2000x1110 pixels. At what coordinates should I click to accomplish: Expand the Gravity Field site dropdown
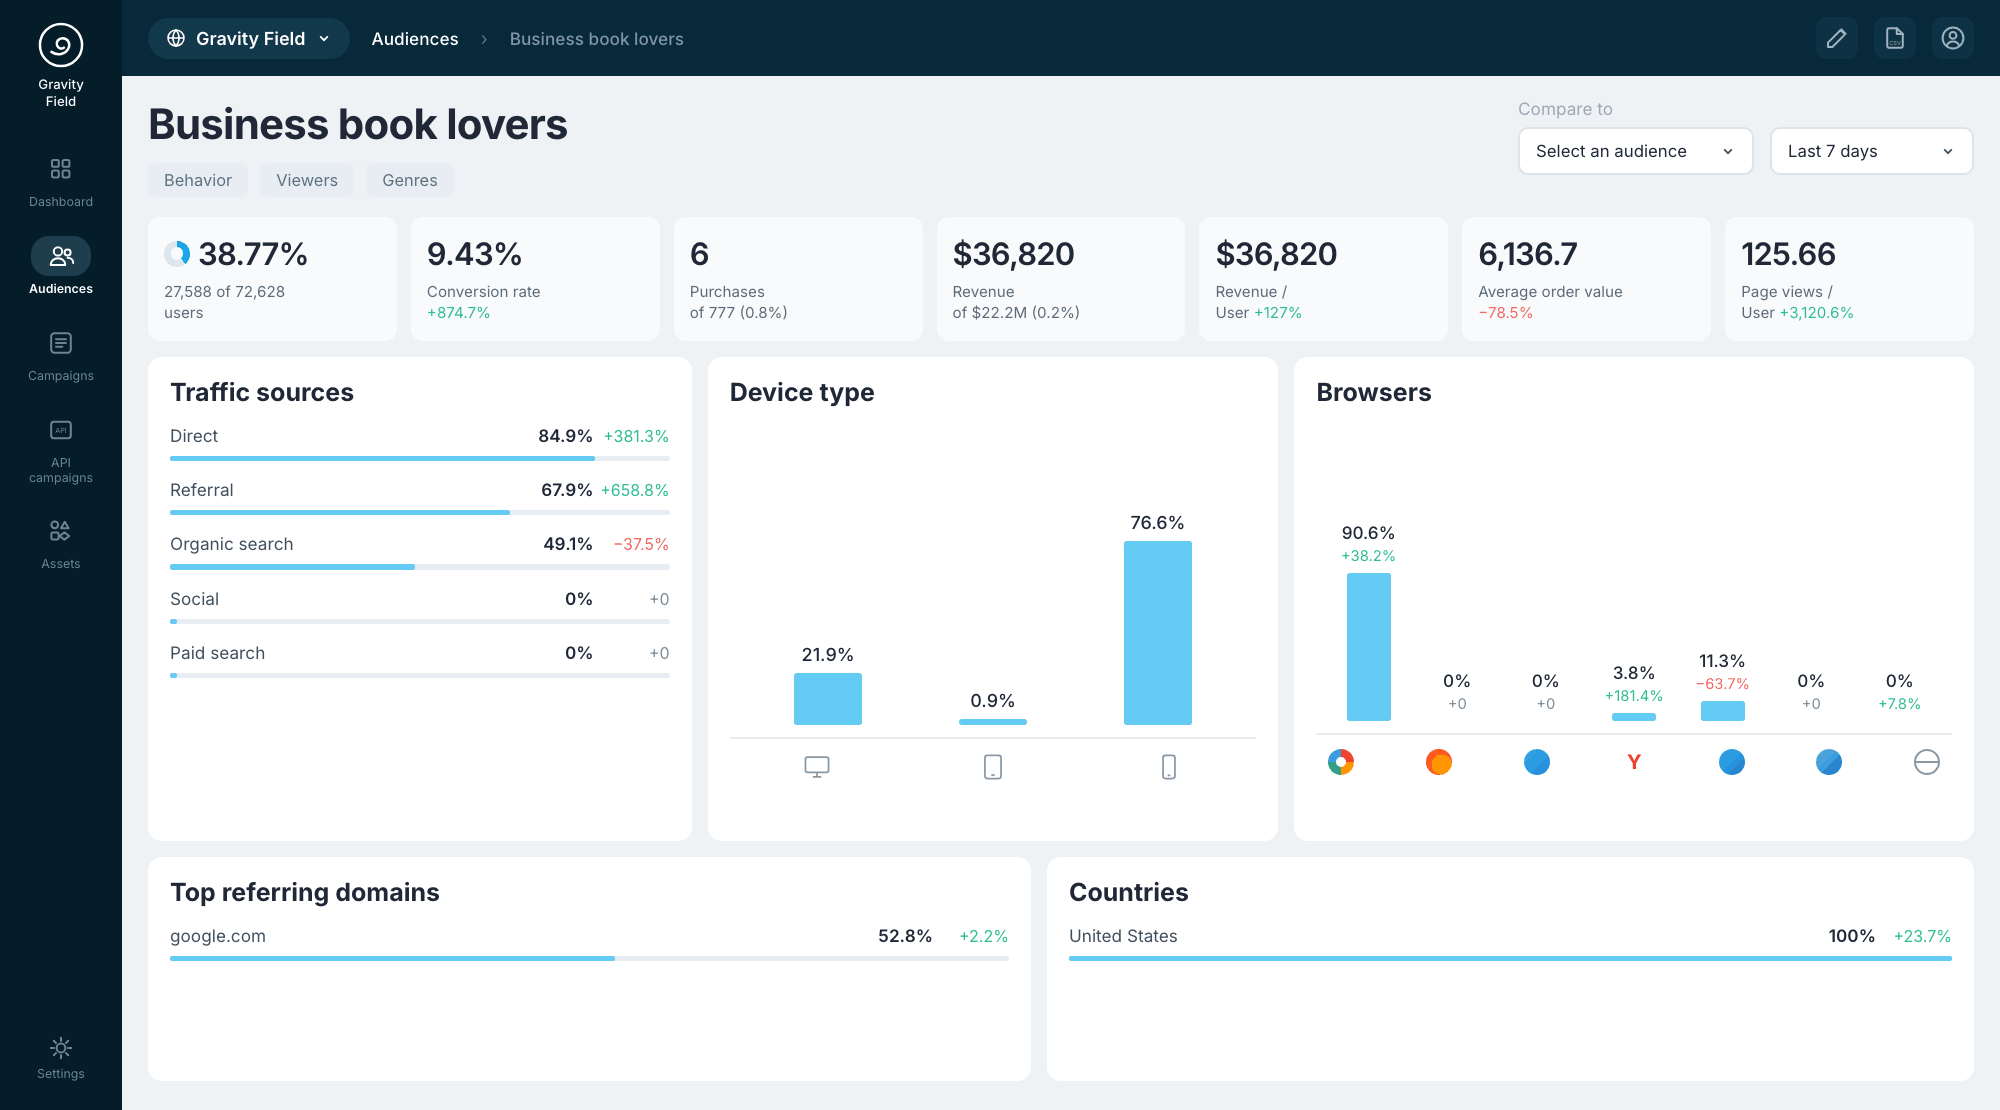pyautogui.click(x=249, y=38)
